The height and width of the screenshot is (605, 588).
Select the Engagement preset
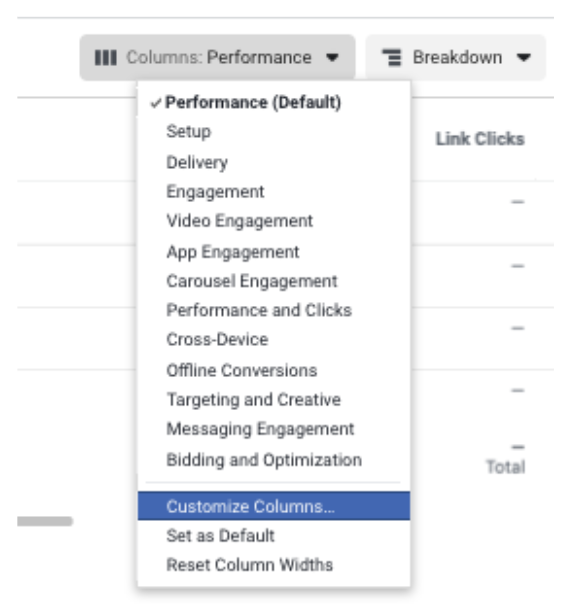(x=274, y=192)
